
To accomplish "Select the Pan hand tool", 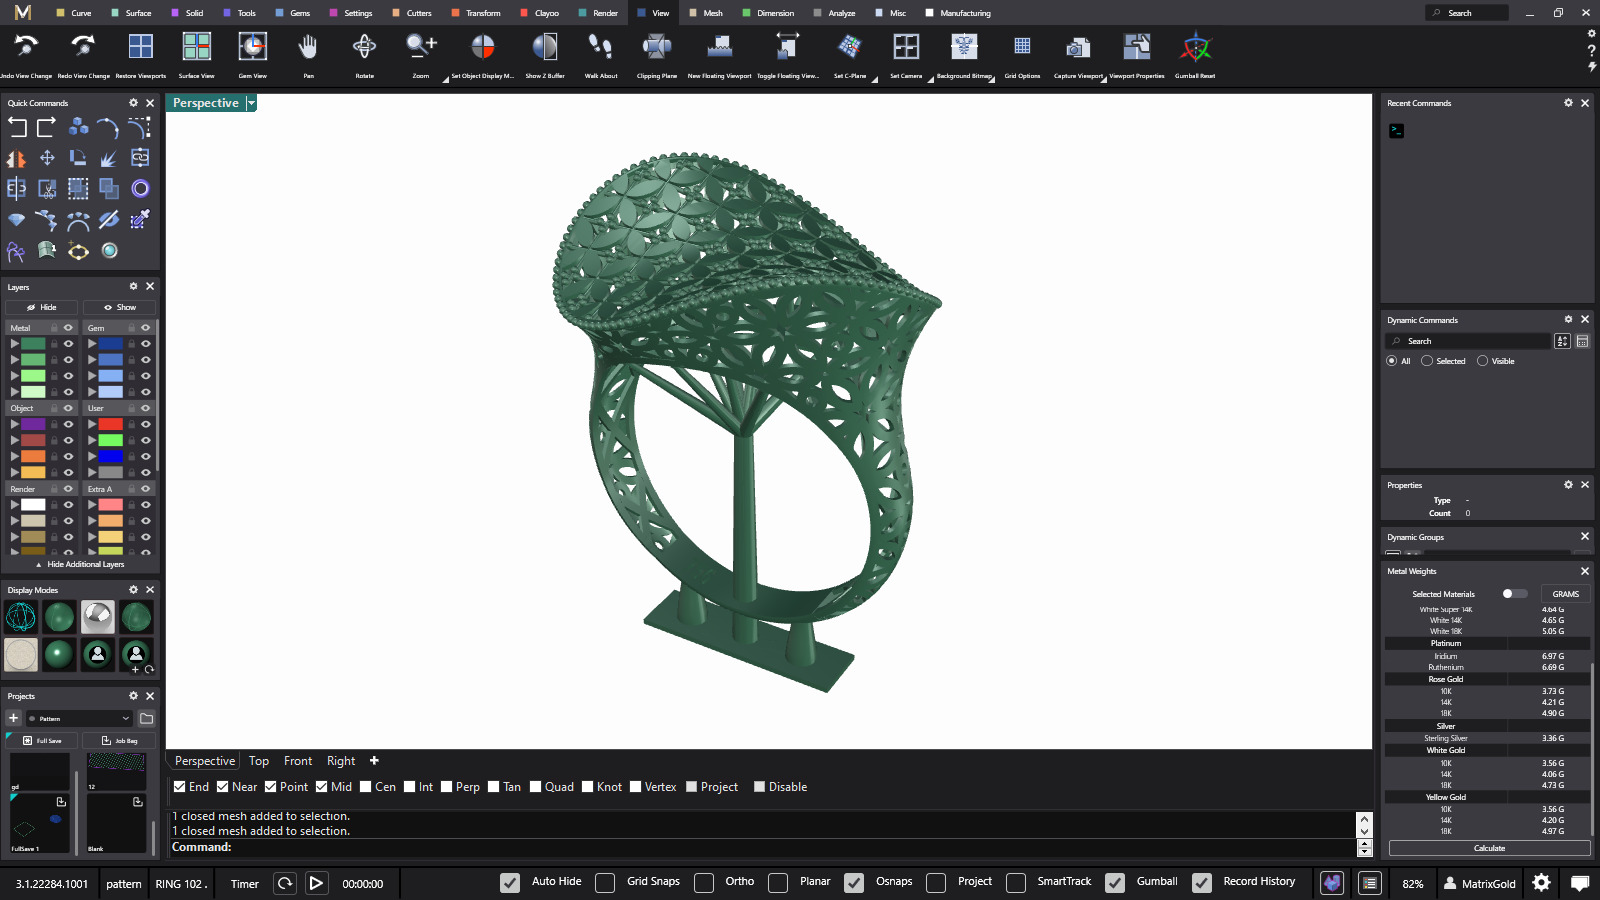I will pyautogui.click(x=308, y=46).
